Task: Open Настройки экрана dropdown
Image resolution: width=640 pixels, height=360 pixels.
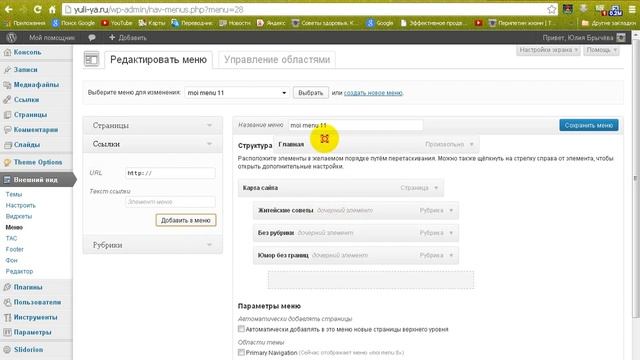Action: pos(548,50)
